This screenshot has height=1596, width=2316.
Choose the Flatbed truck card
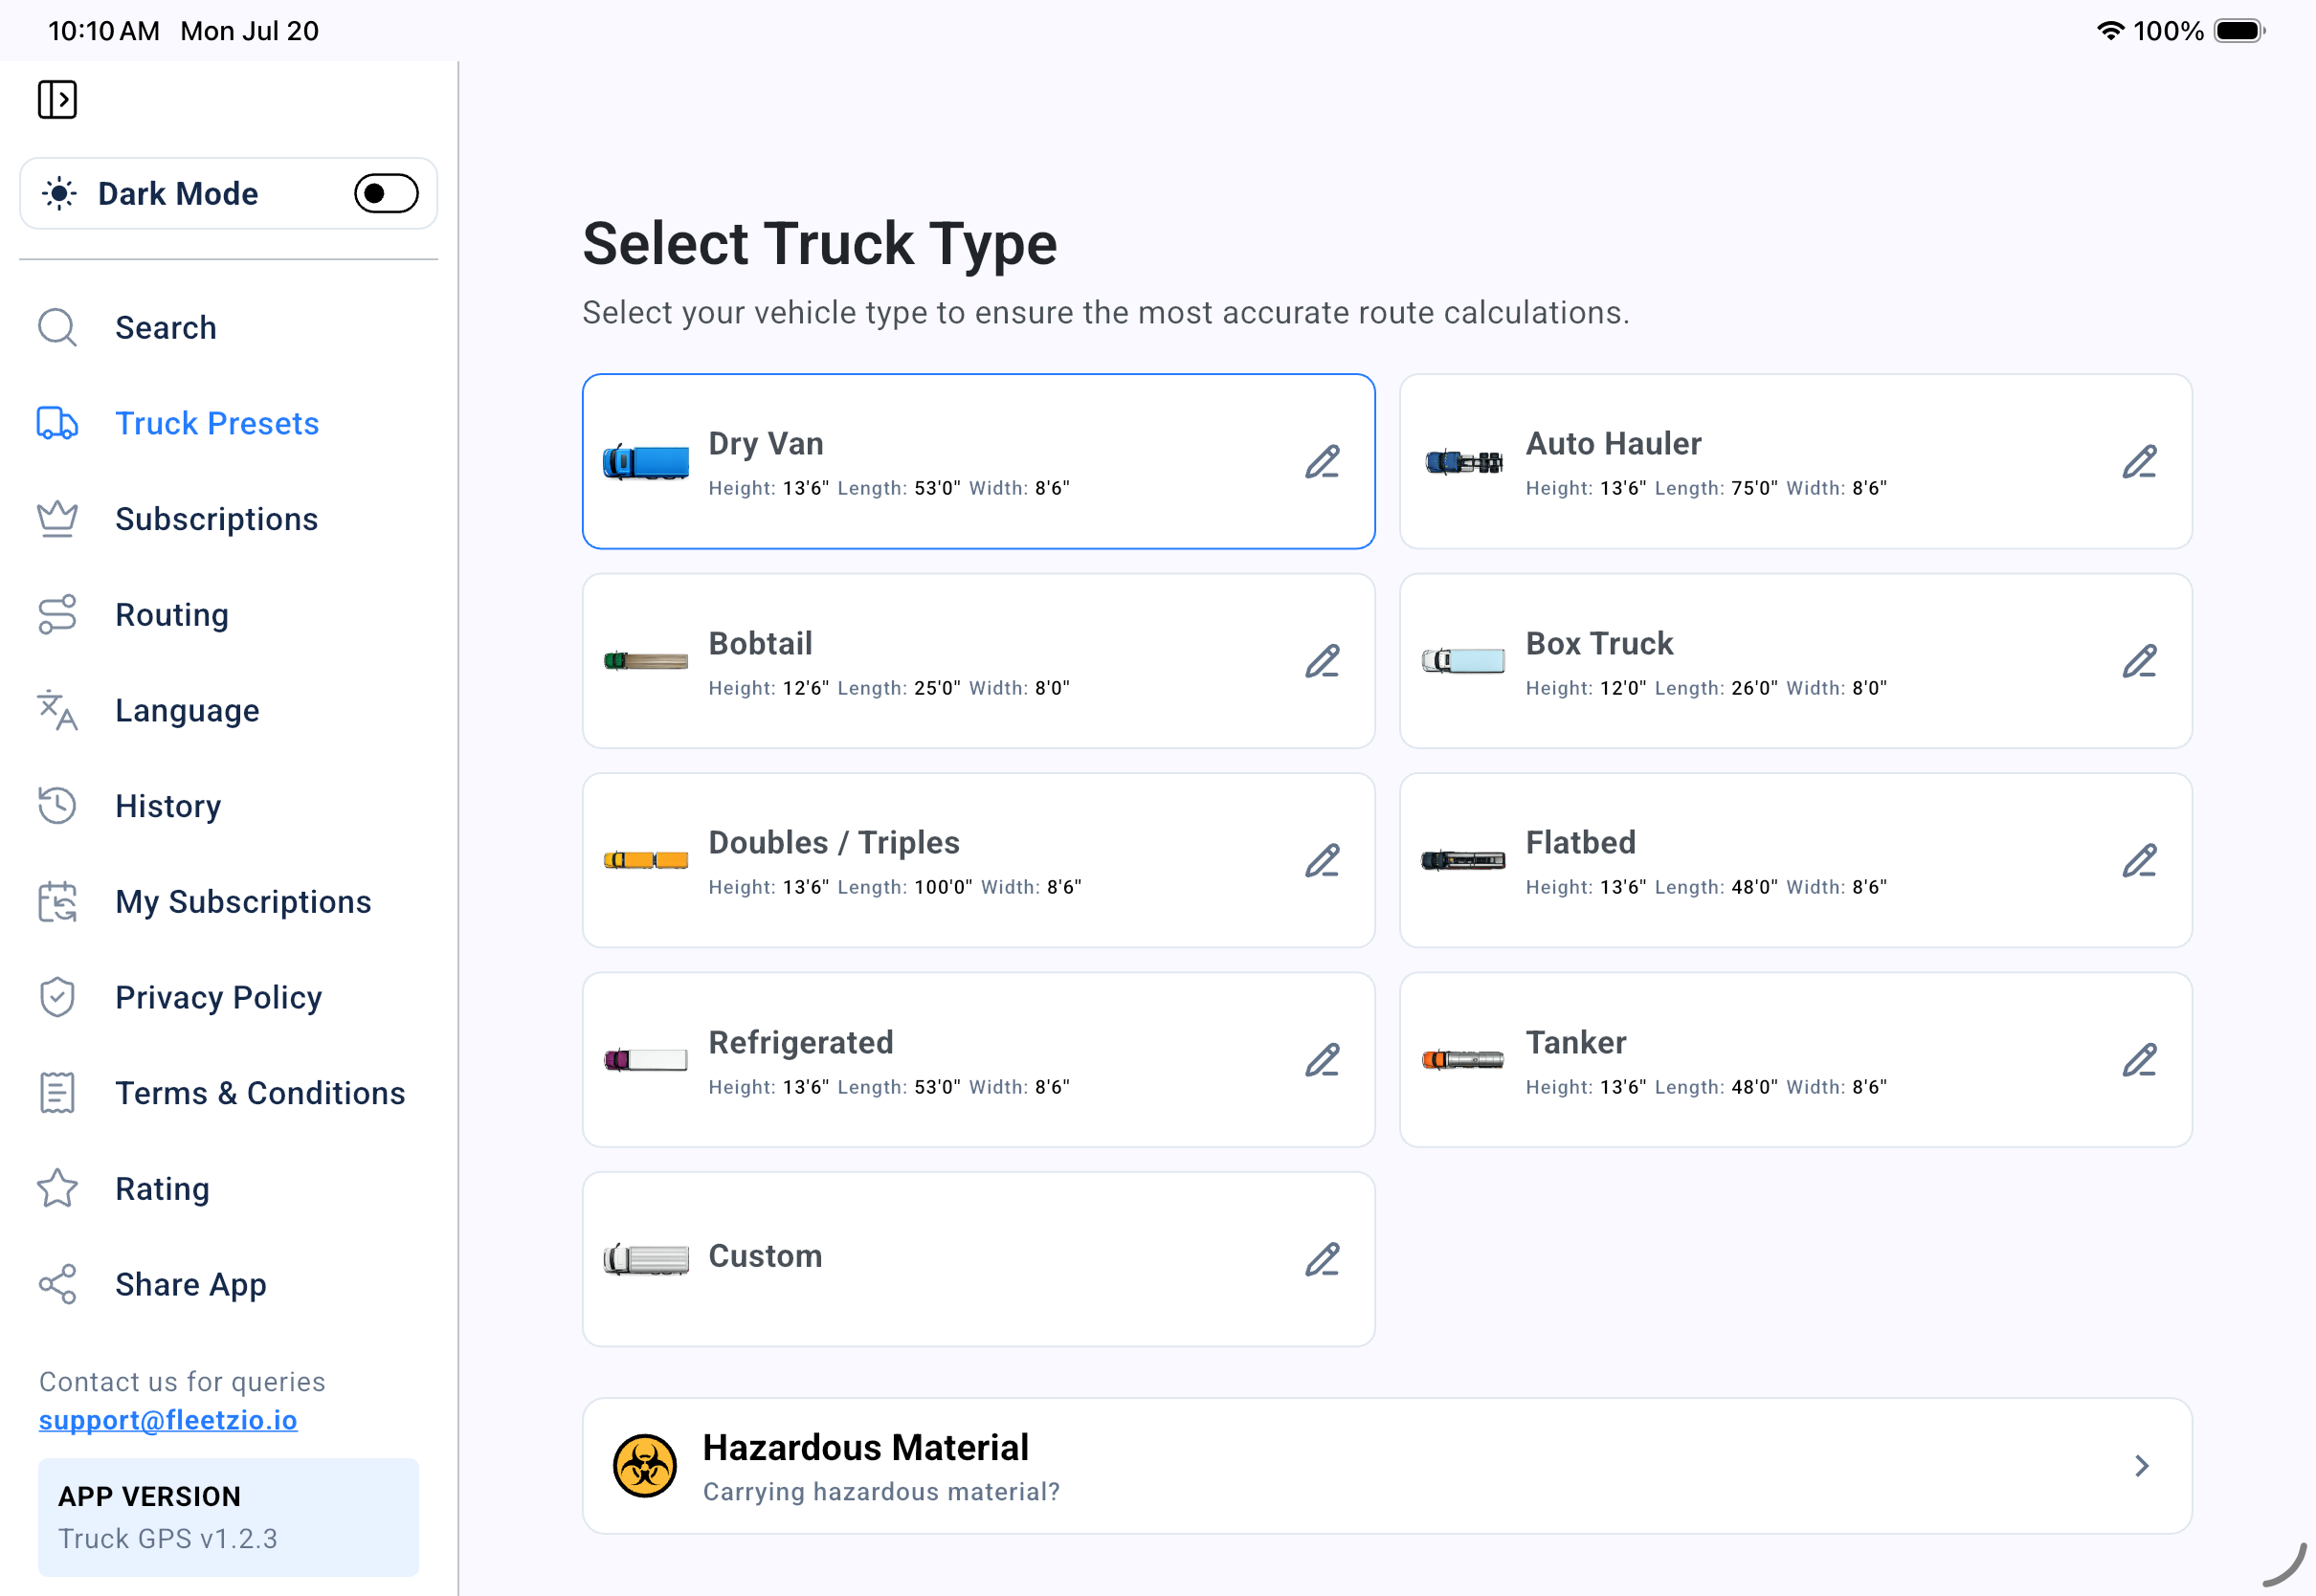tap(1796, 860)
